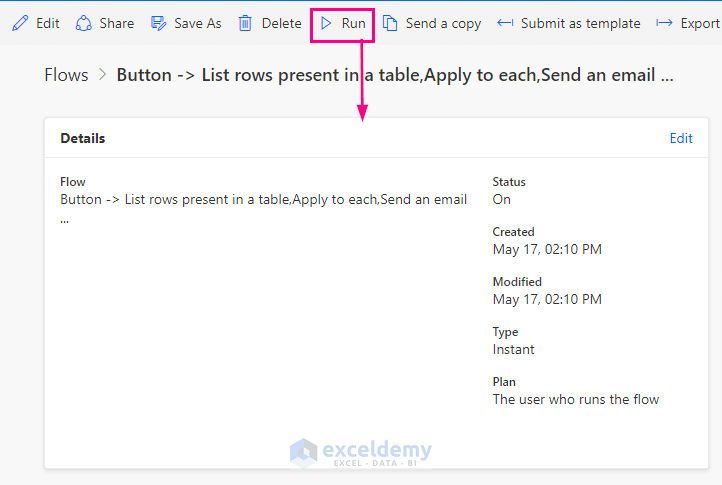Choose the Delete text label

click(281, 23)
